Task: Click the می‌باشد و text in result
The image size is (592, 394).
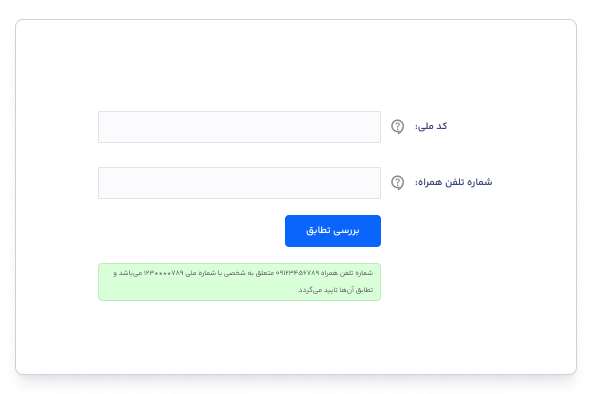Action: 128,273
